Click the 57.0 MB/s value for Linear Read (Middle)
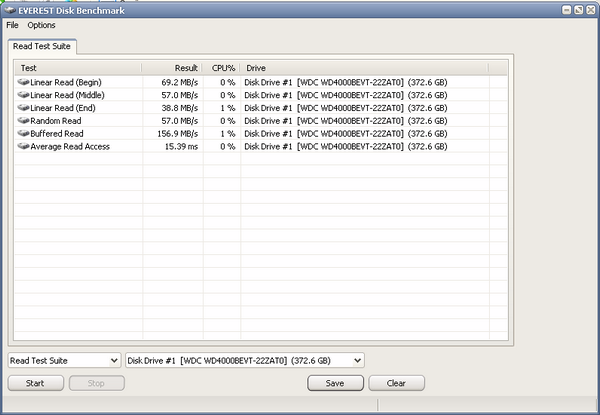Screen dimensions: 600x415 pos(179,95)
